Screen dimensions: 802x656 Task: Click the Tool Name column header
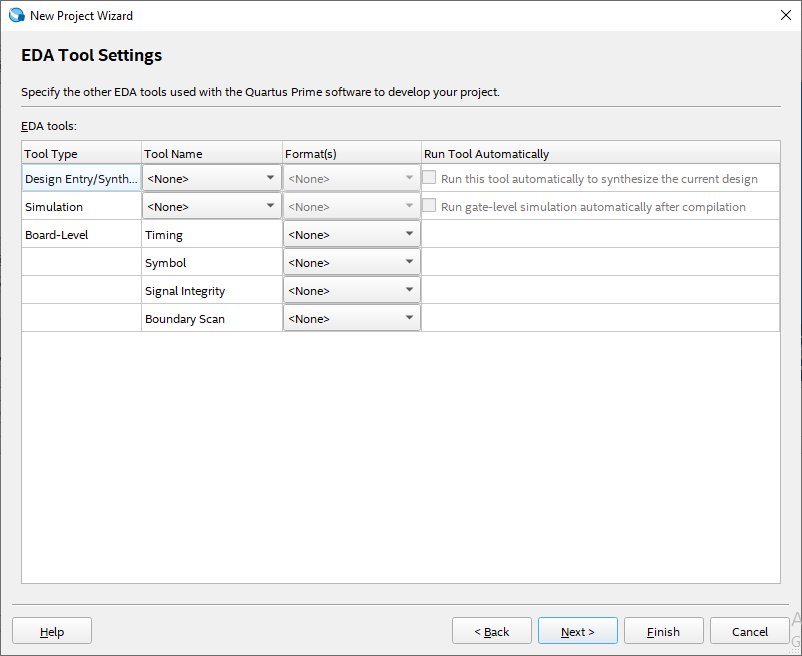tap(212, 153)
